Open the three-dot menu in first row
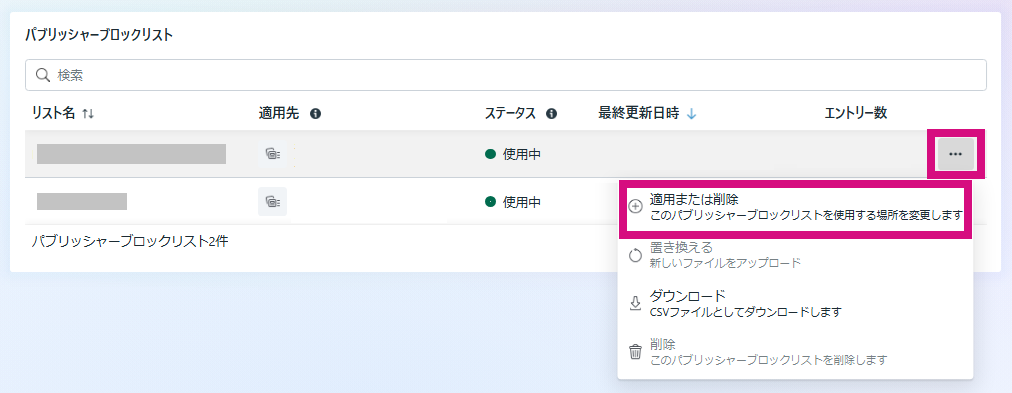The width and height of the screenshot is (1012, 393). coord(955,154)
